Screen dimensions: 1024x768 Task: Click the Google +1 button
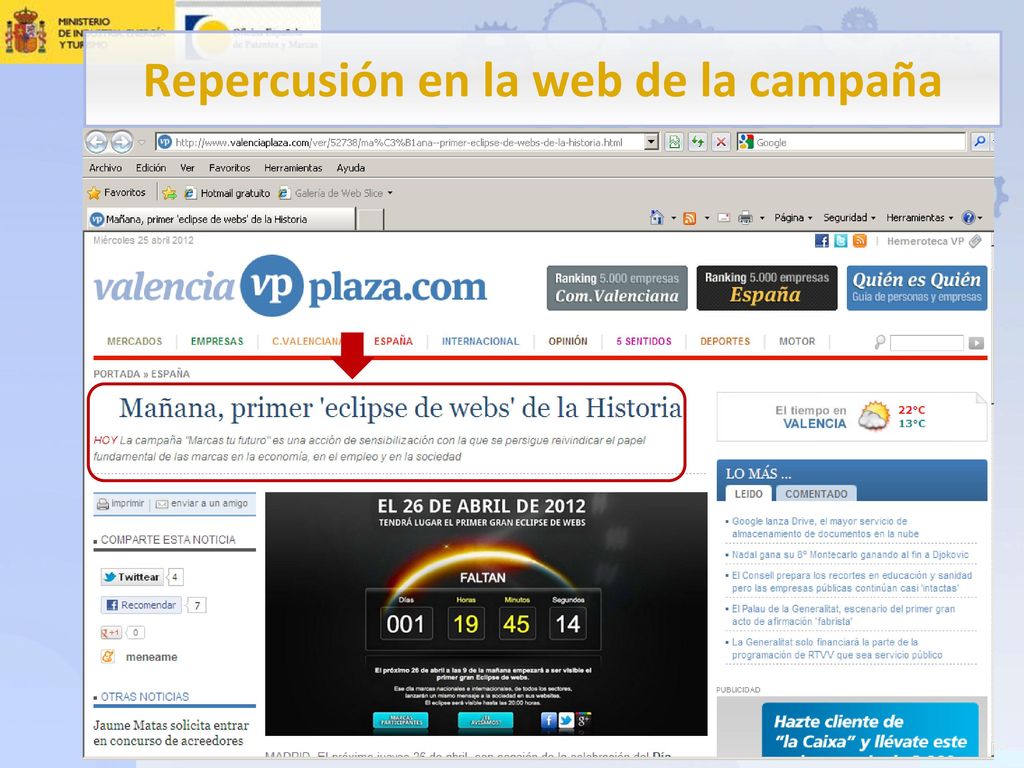pyautogui.click(x=111, y=632)
